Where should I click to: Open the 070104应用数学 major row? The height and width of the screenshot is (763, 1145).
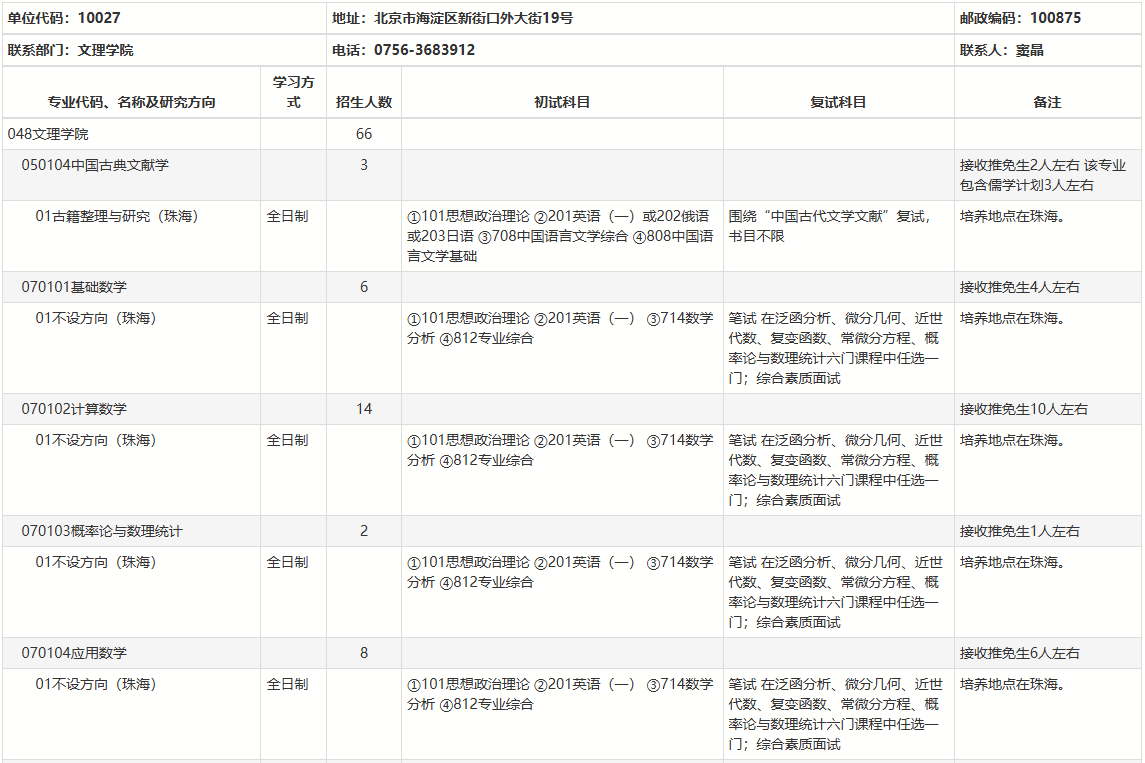(x=74, y=653)
